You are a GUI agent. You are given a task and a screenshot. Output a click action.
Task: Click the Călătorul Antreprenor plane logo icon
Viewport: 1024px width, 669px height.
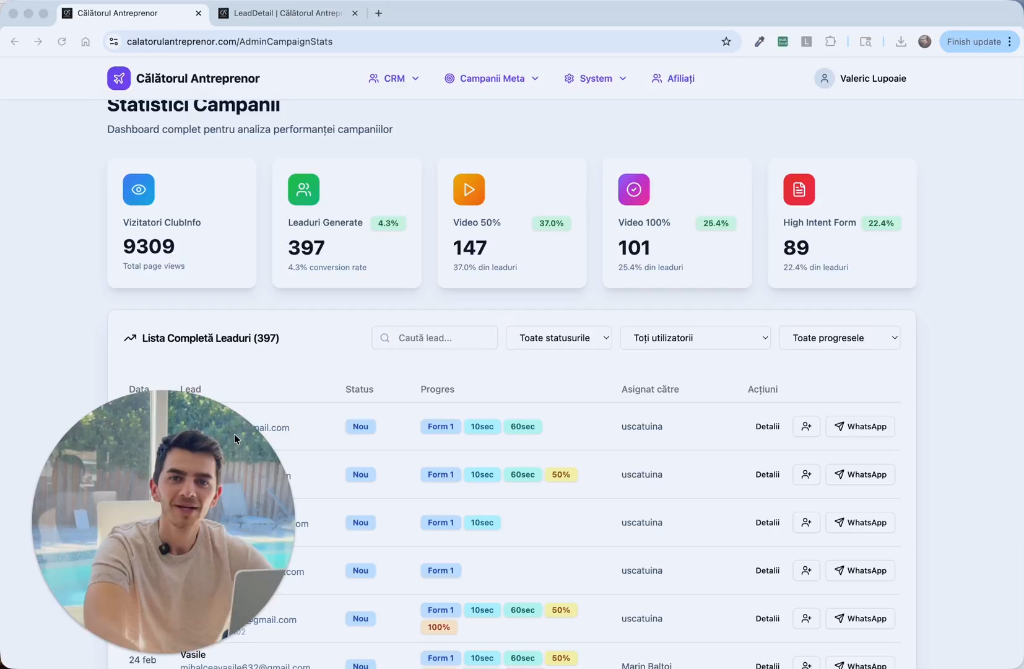point(119,78)
